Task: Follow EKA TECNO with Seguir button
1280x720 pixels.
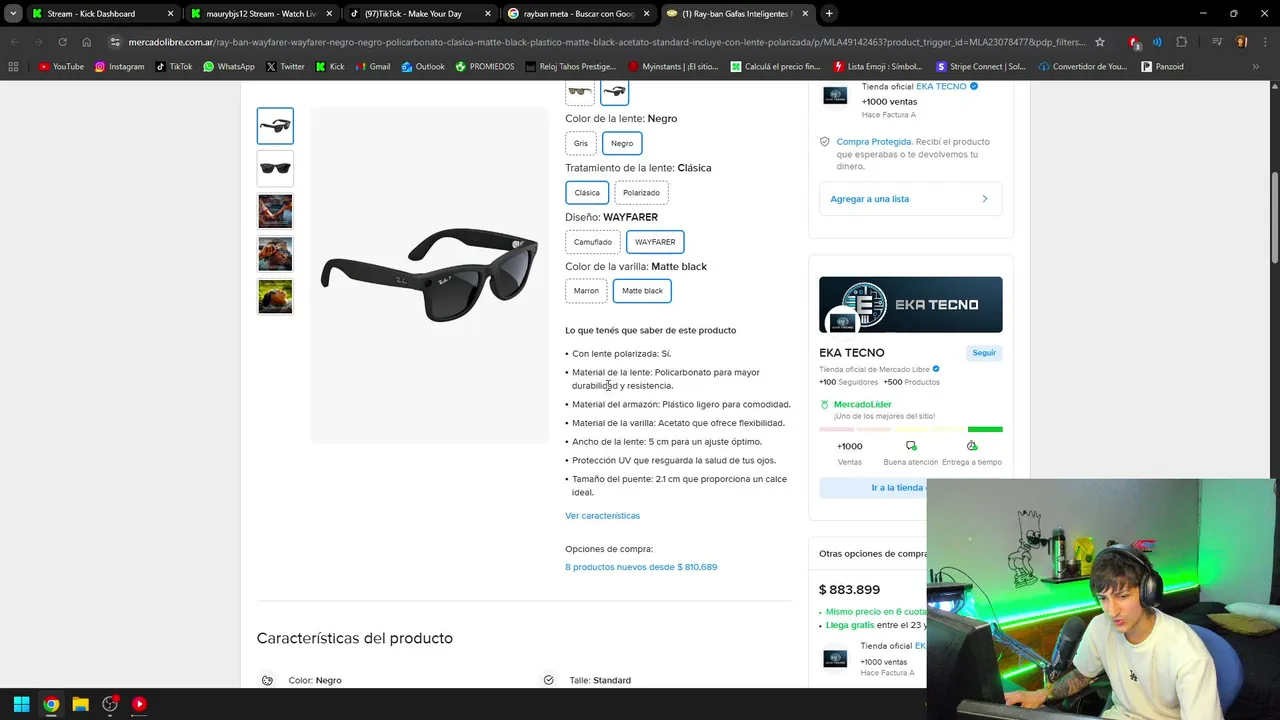Action: coord(984,353)
